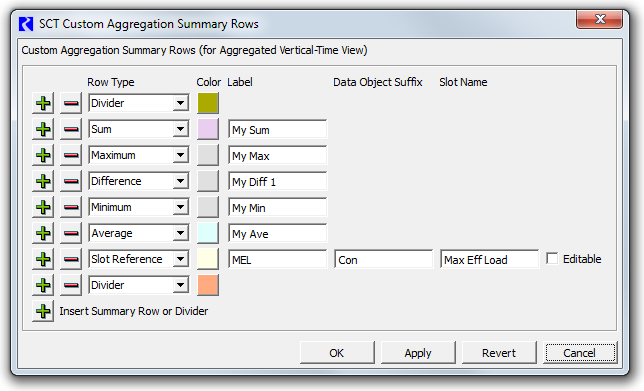Click the gray color swatch of Difference row
This screenshot has width=644, height=391.
208,181
